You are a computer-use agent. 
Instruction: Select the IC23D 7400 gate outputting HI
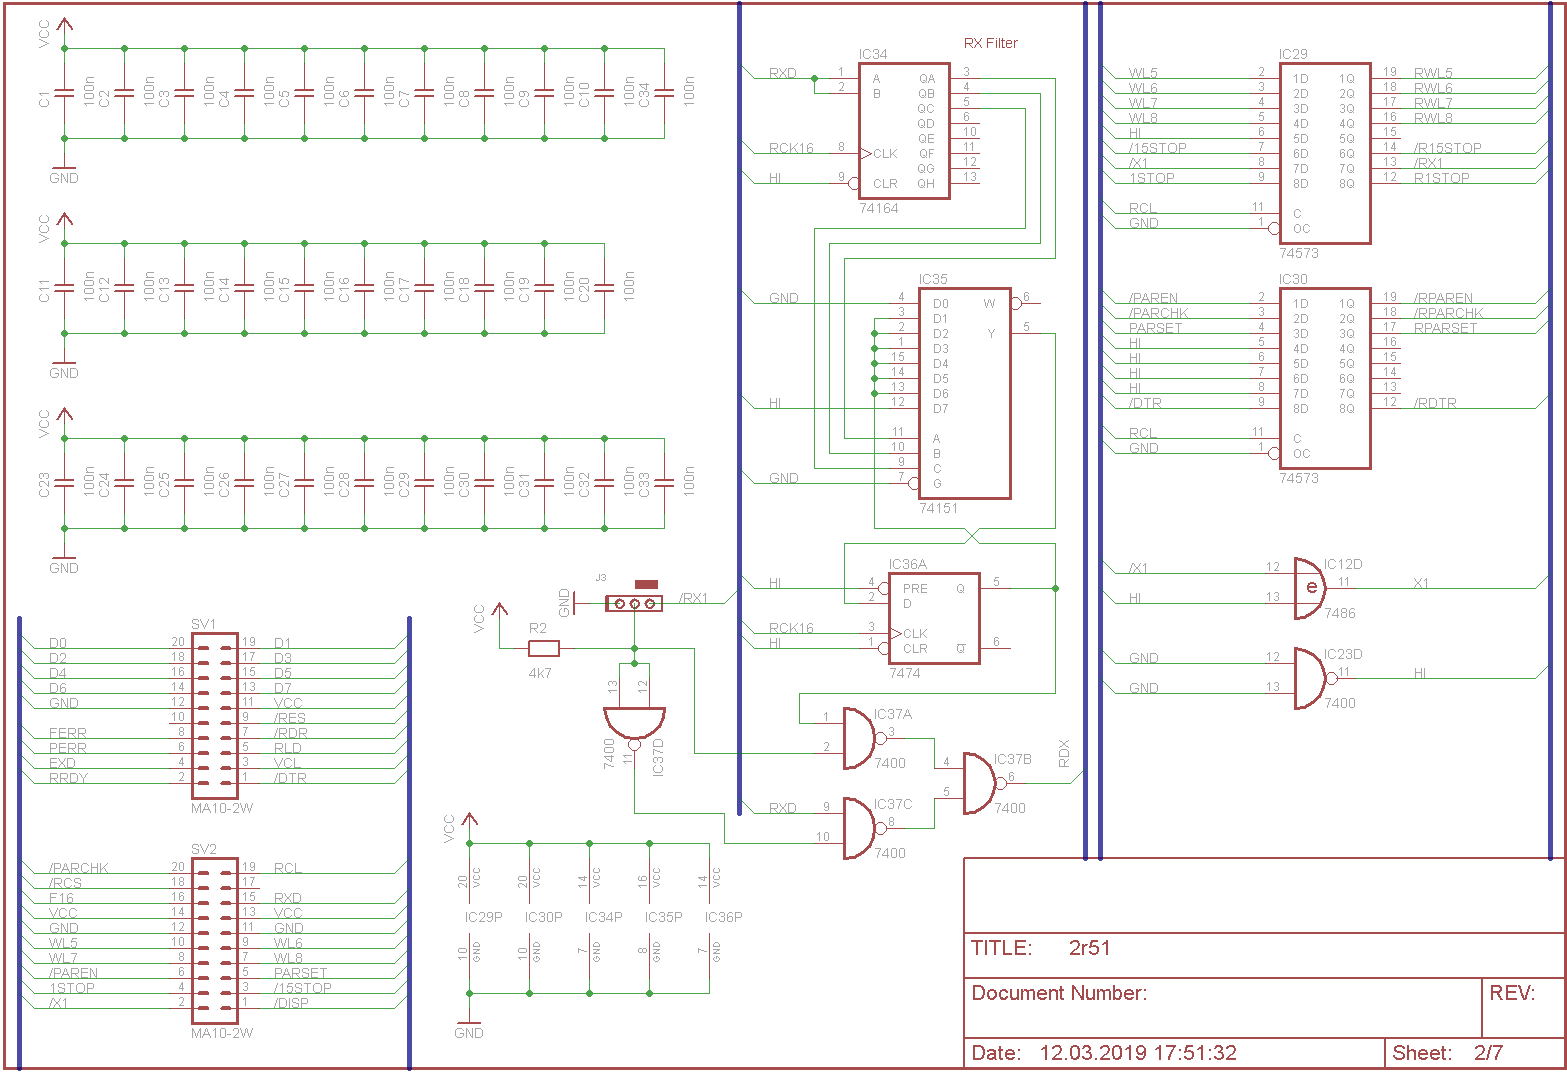1310,679
